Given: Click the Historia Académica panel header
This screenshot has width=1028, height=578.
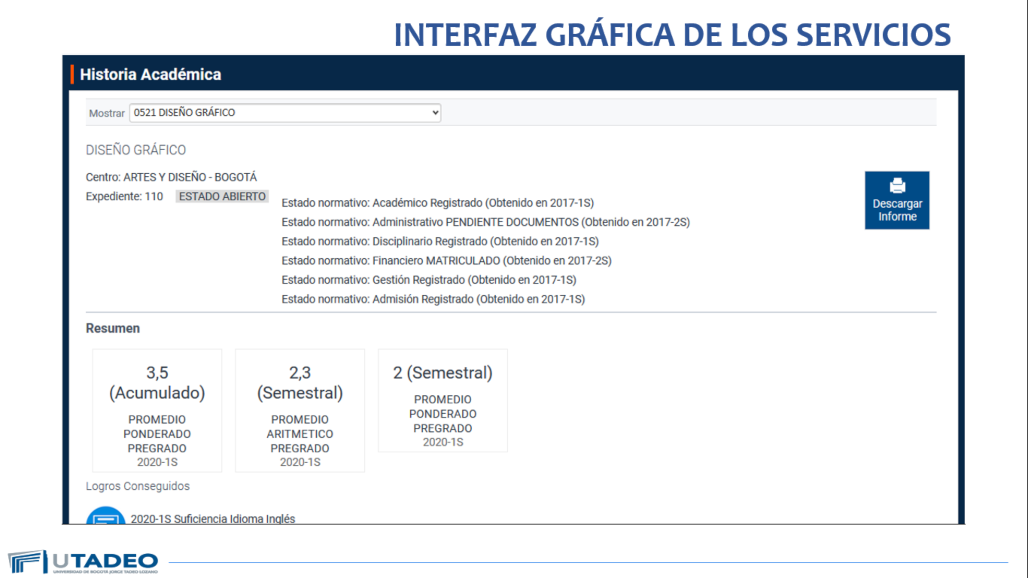Looking at the screenshot, I should click(x=151, y=74).
